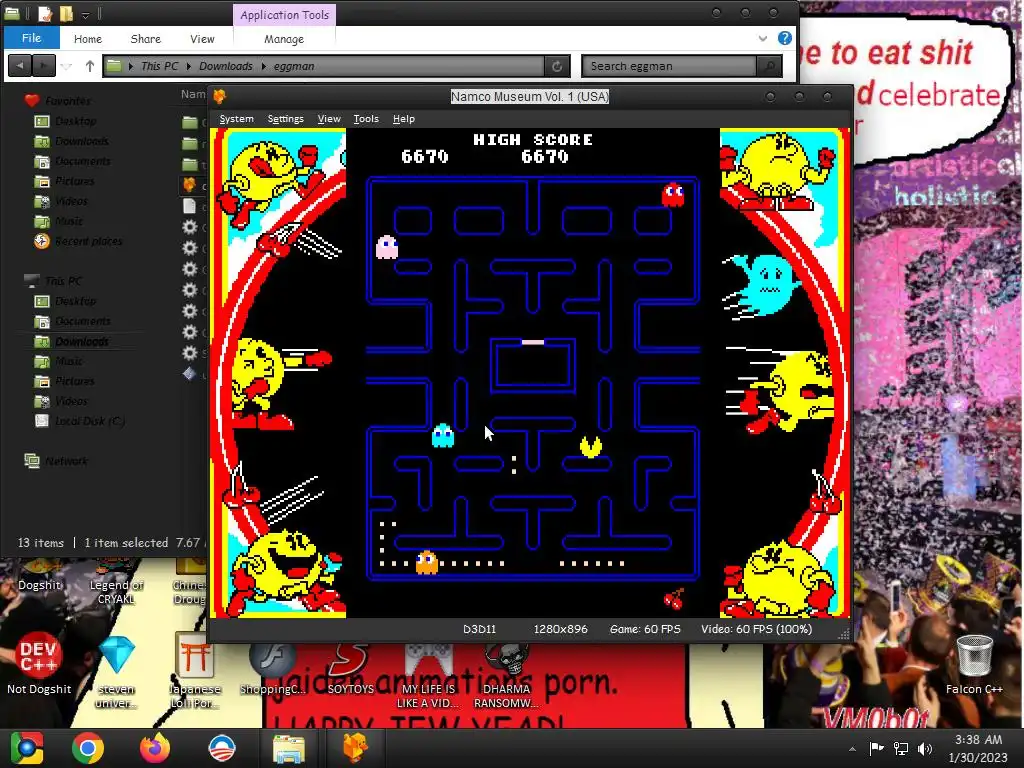Open Google Chrome from the taskbar
The width and height of the screenshot is (1024, 768).
(88, 748)
